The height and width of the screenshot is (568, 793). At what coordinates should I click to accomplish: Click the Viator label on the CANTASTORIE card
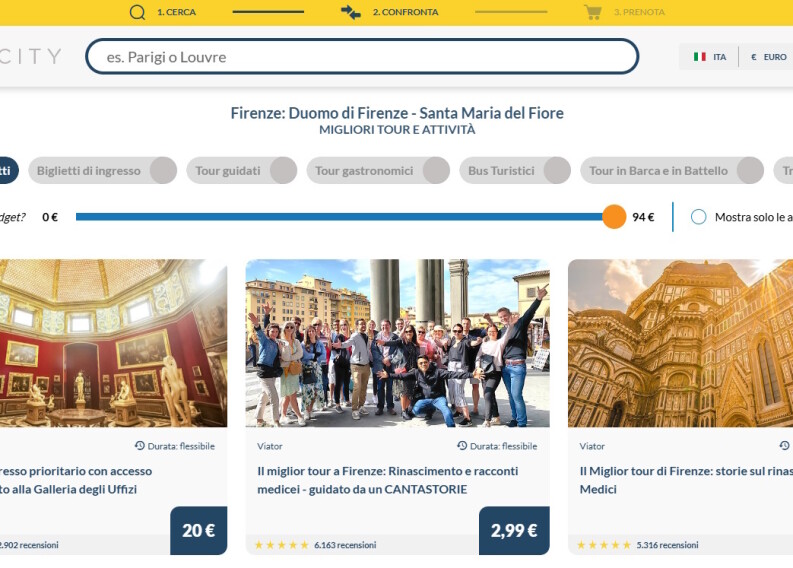270,446
